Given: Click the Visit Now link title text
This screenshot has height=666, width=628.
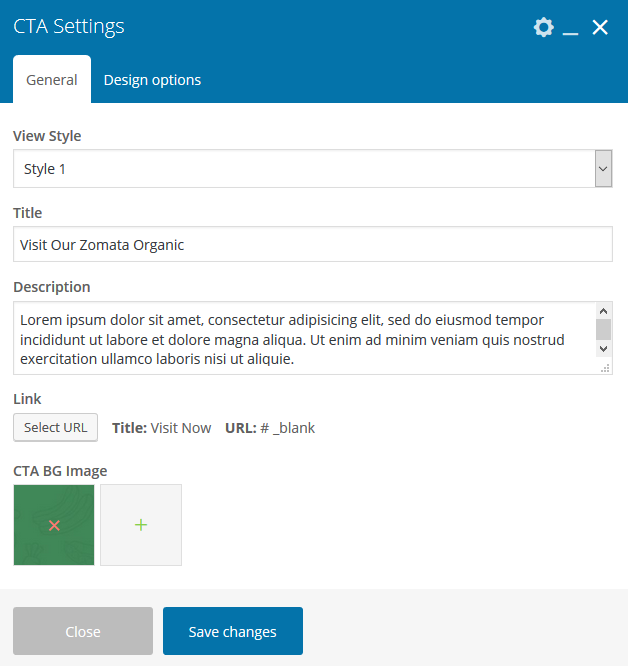Looking at the screenshot, I should point(181,428).
